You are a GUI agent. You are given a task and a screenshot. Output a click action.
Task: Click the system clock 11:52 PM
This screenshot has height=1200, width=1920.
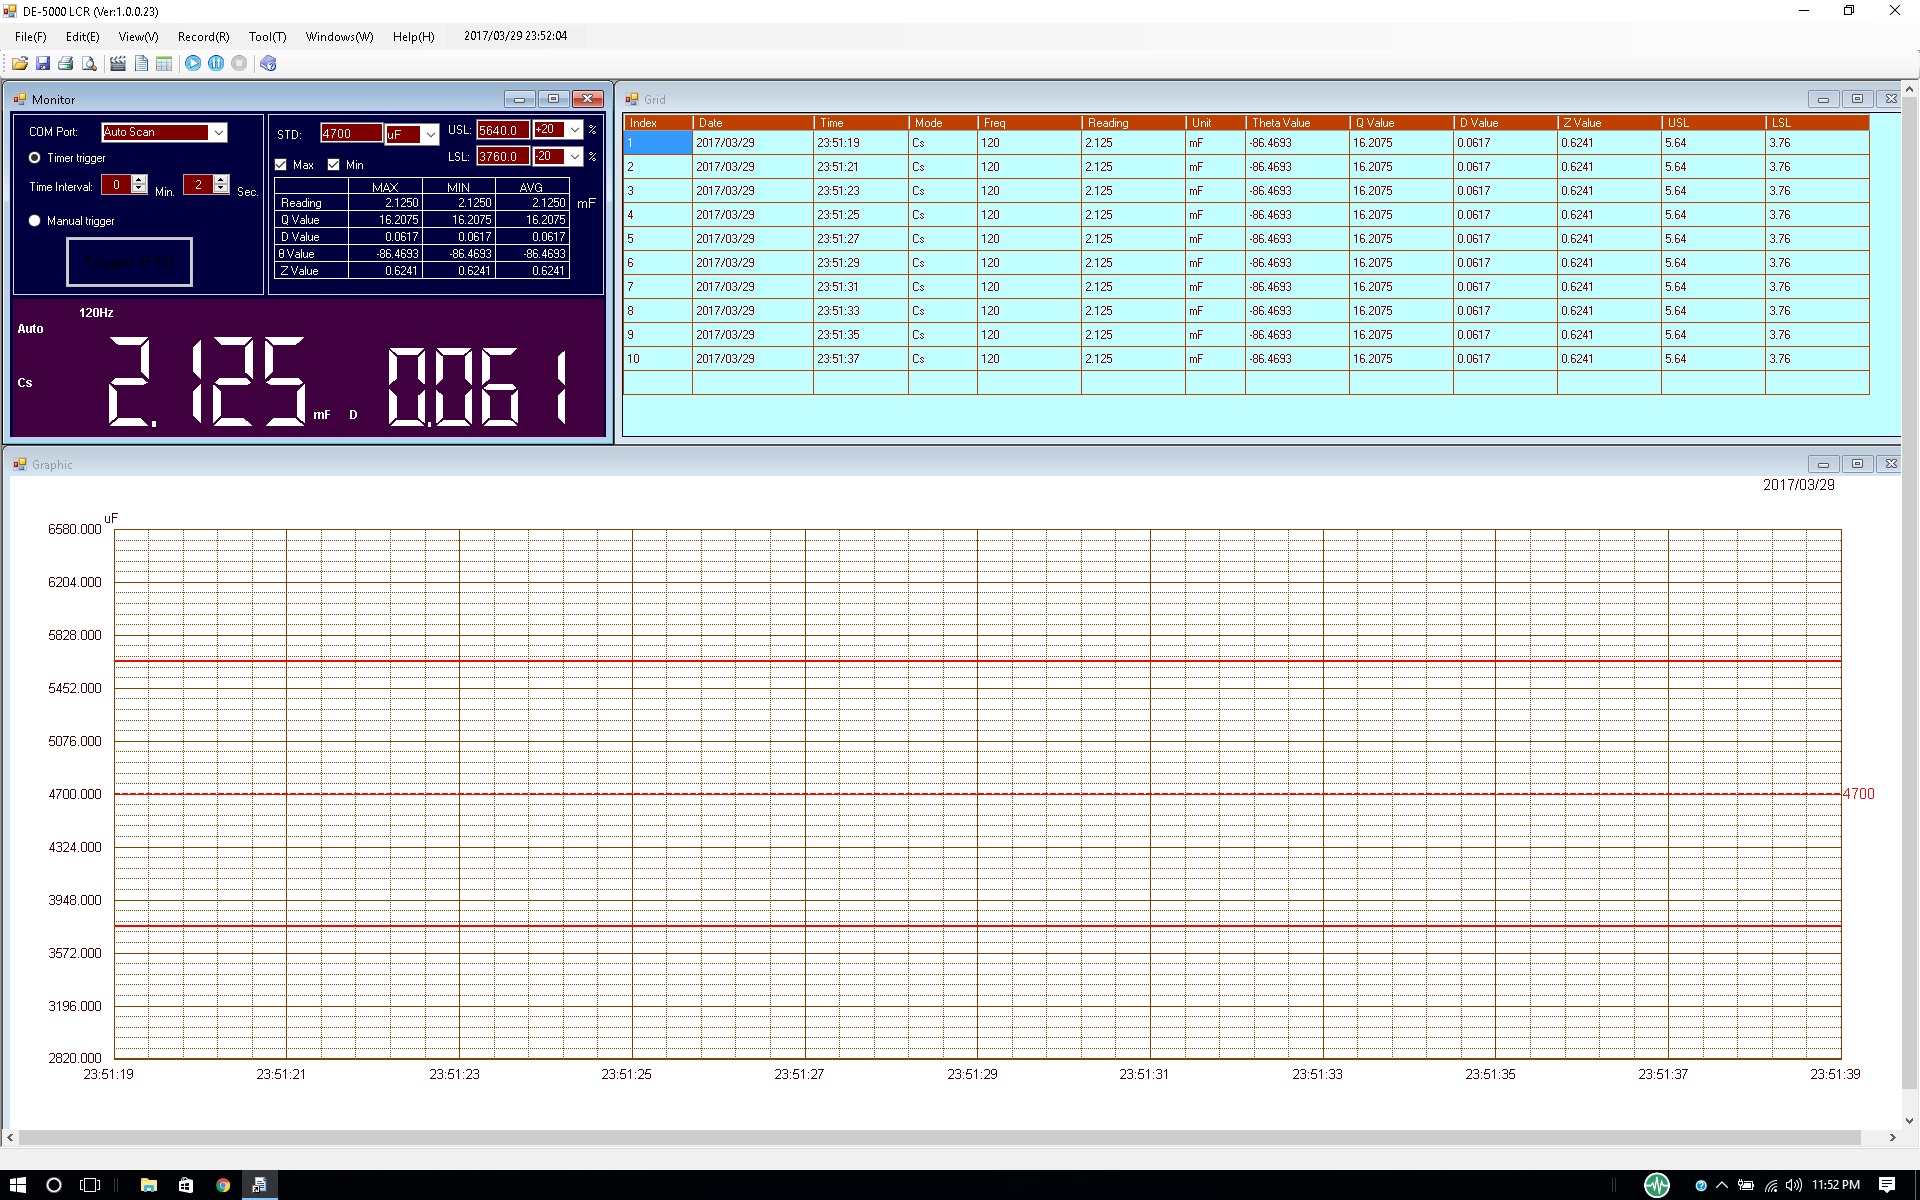(x=1836, y=1185)
